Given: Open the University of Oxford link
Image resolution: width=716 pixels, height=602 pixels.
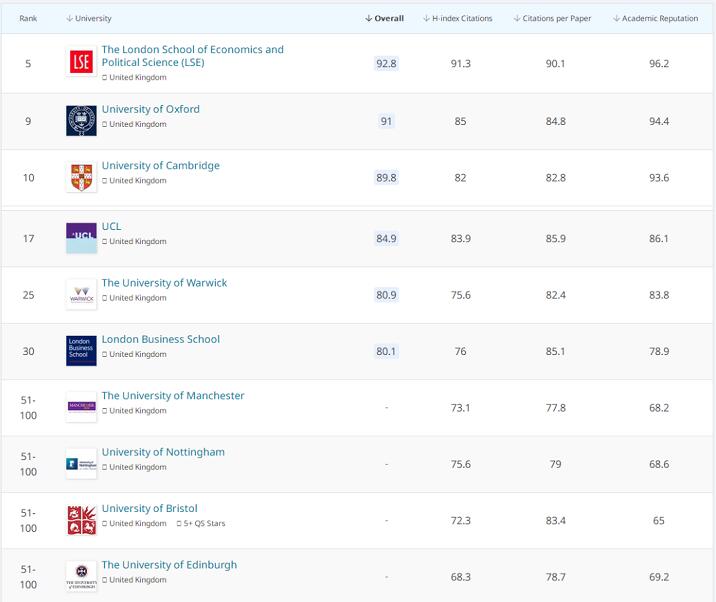Looking at the screenshot, I should [151, 109].
